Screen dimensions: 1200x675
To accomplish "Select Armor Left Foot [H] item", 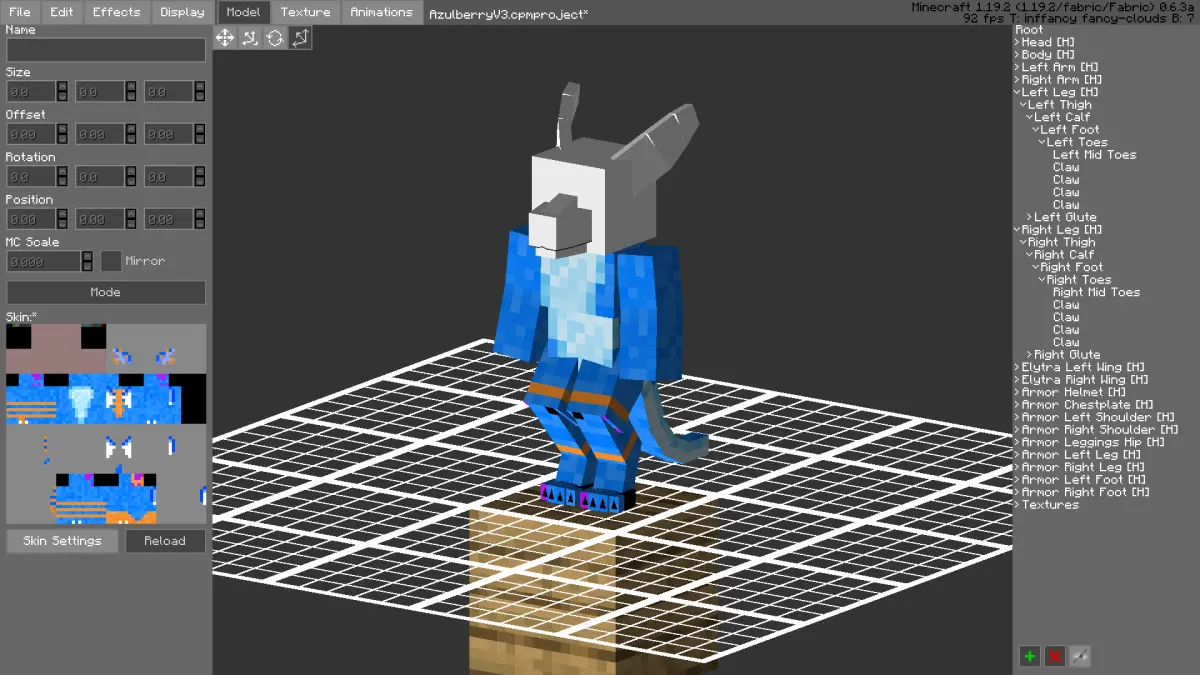I will 1083,480.
